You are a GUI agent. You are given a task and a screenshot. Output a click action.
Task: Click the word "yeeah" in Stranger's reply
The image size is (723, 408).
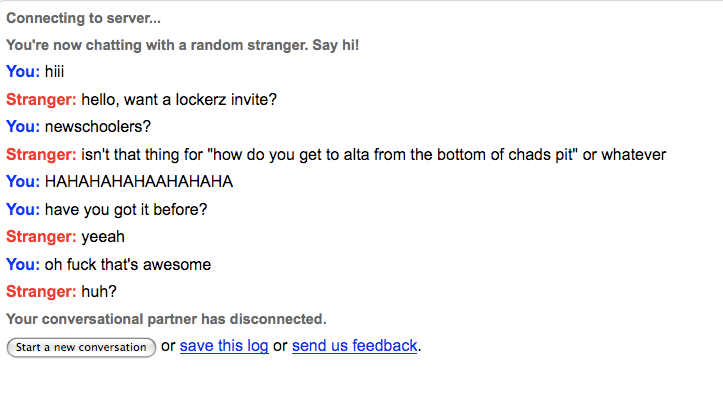click(103, 237)
